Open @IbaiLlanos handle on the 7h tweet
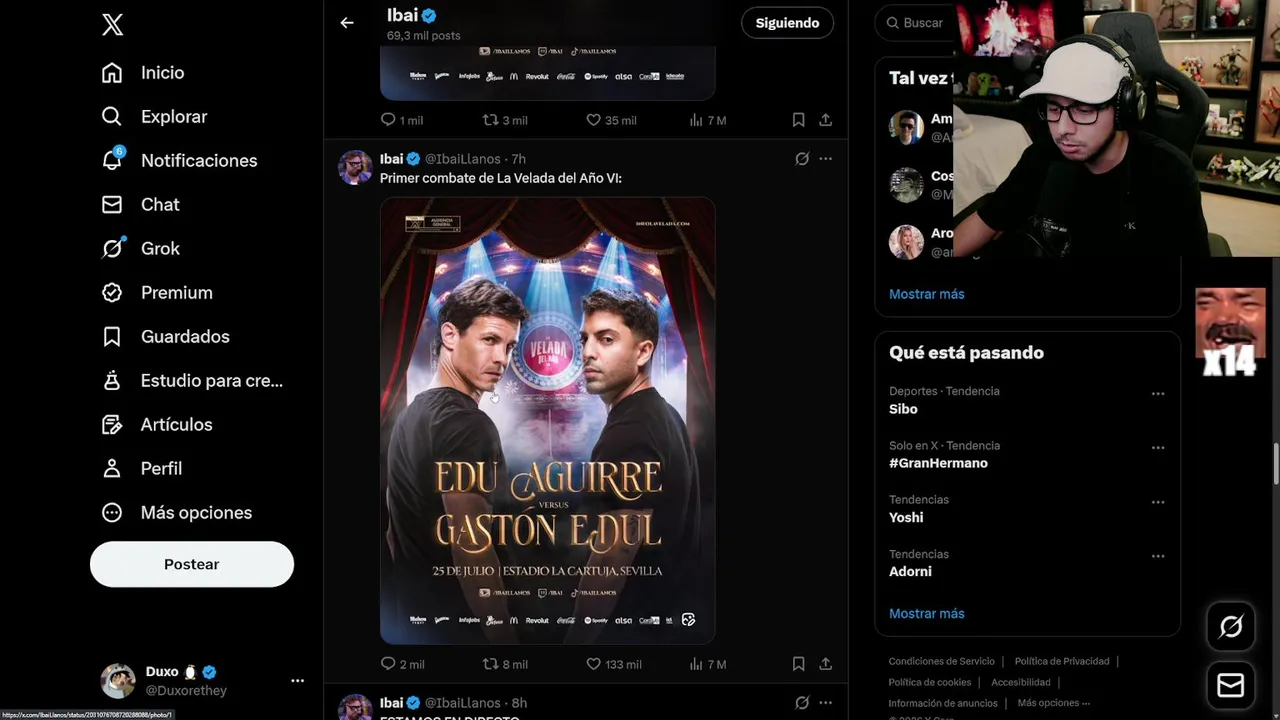The height and width of the screenshot is (720, 1280). pos(463,159)
